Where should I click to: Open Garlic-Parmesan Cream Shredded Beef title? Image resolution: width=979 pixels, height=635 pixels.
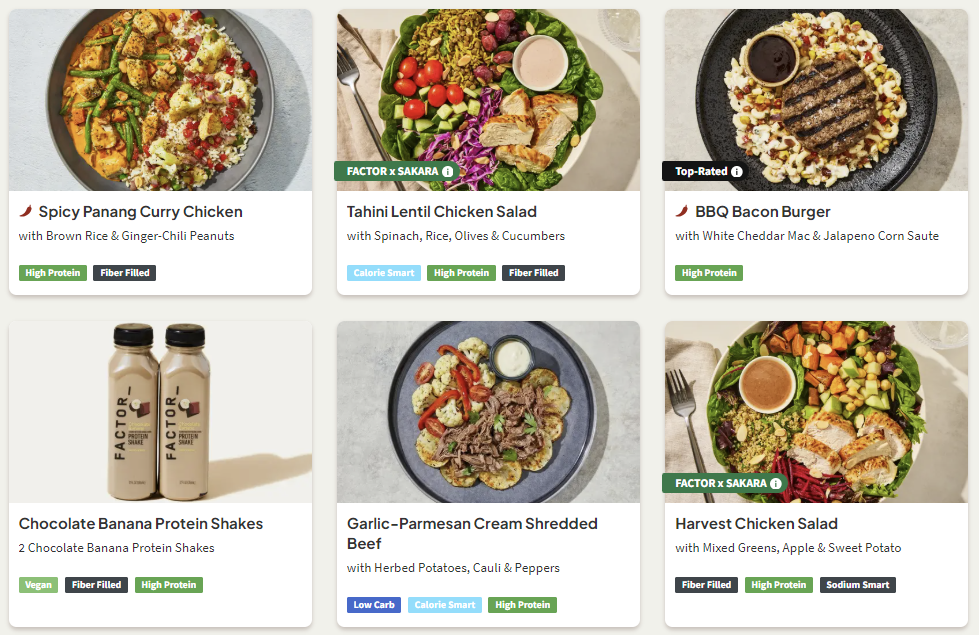(x=472, y=534)
